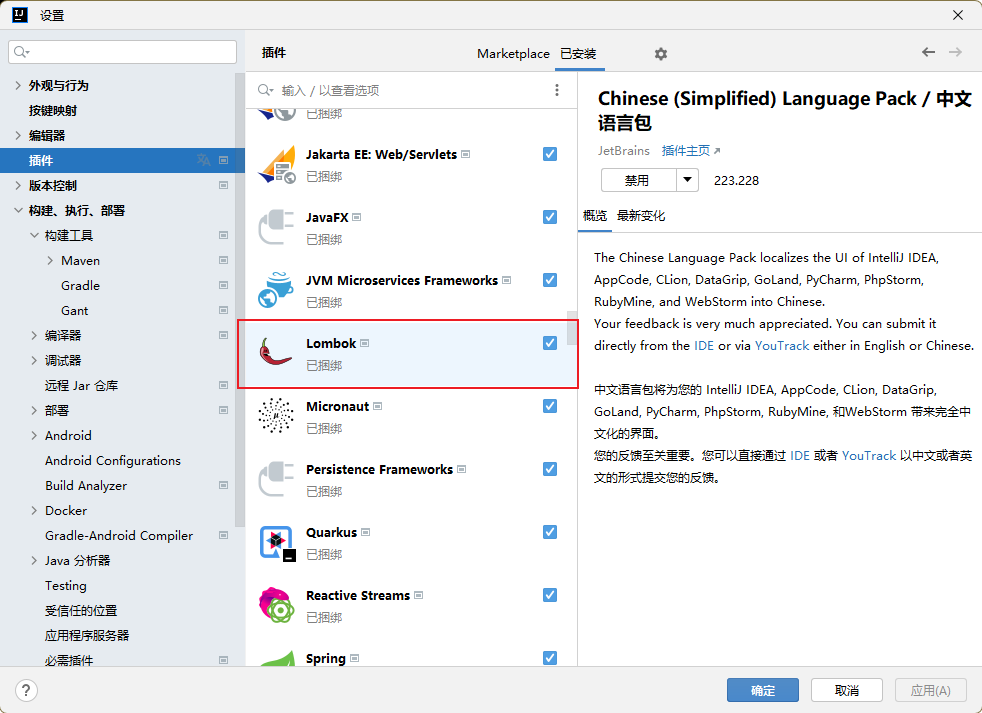The height and width of the screenshot is (713, 982).
Task: Expand the 外观与行为 section
Action: click(x=18, y=85)
